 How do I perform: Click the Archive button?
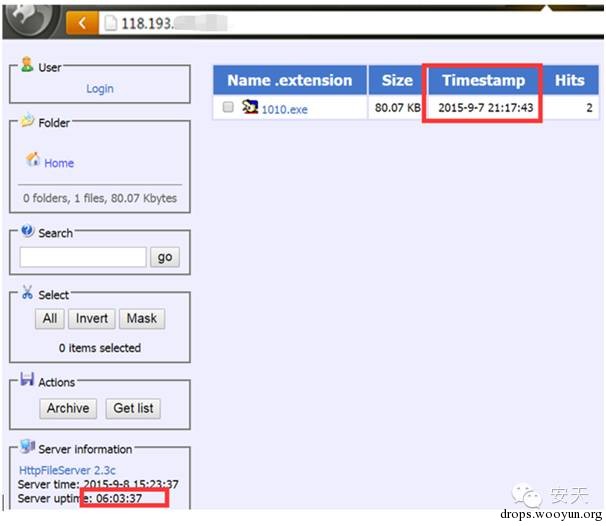pos(68,408)
